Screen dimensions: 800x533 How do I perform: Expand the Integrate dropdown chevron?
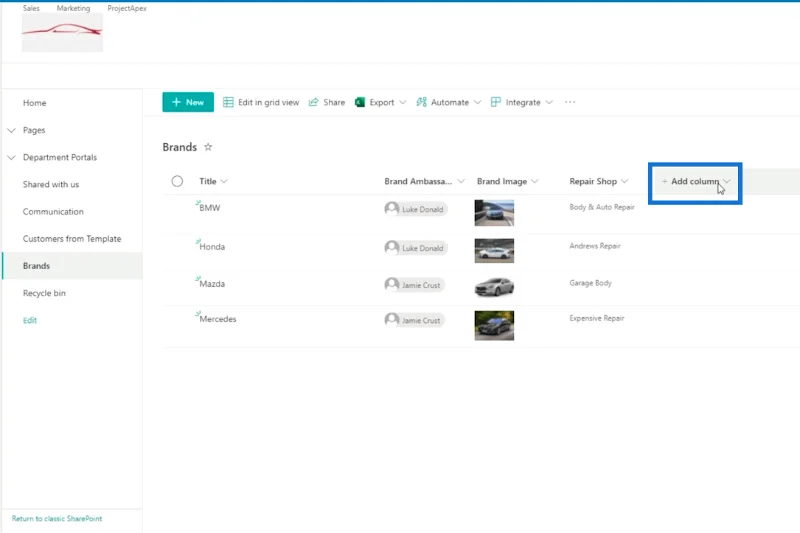pyautogui.click(x=549, y=103)
